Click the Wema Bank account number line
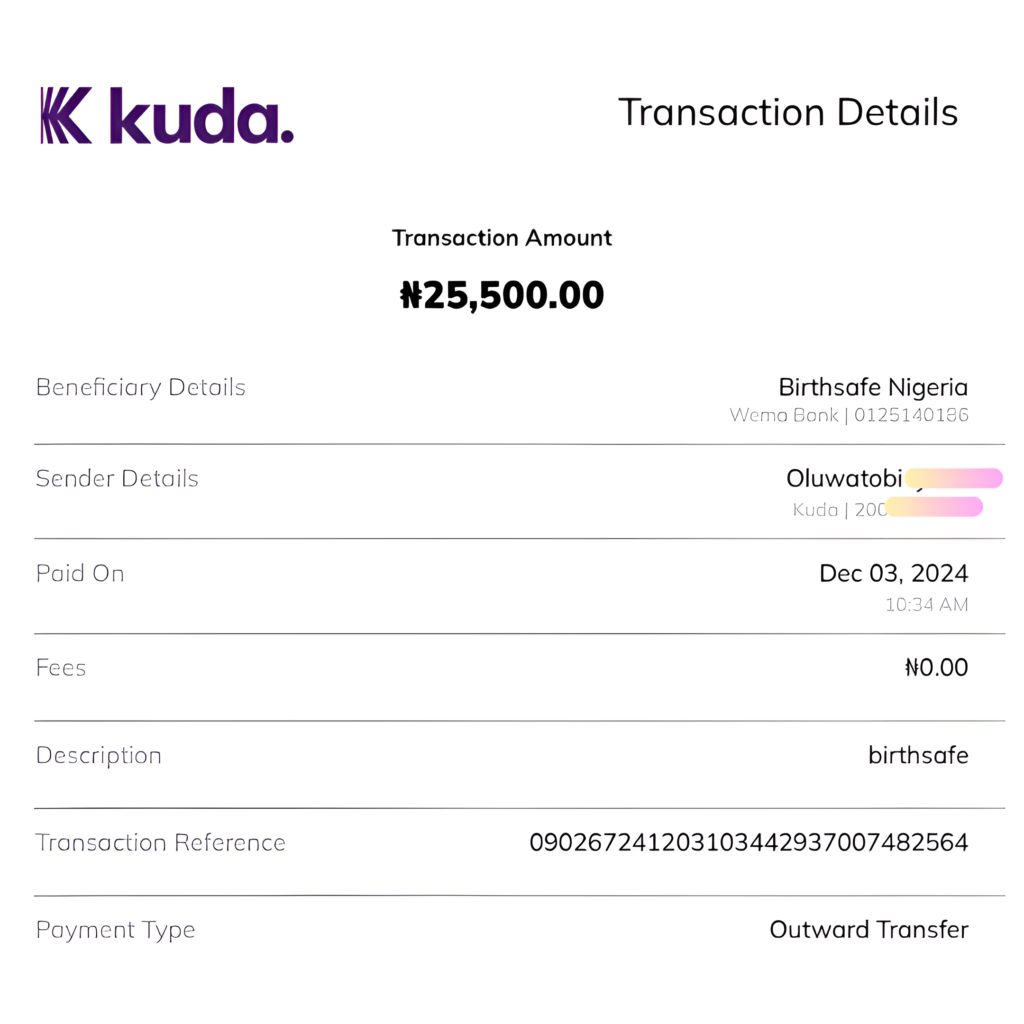The image size is (1024, 1024). pyautogui.click(x=848, y=414)
